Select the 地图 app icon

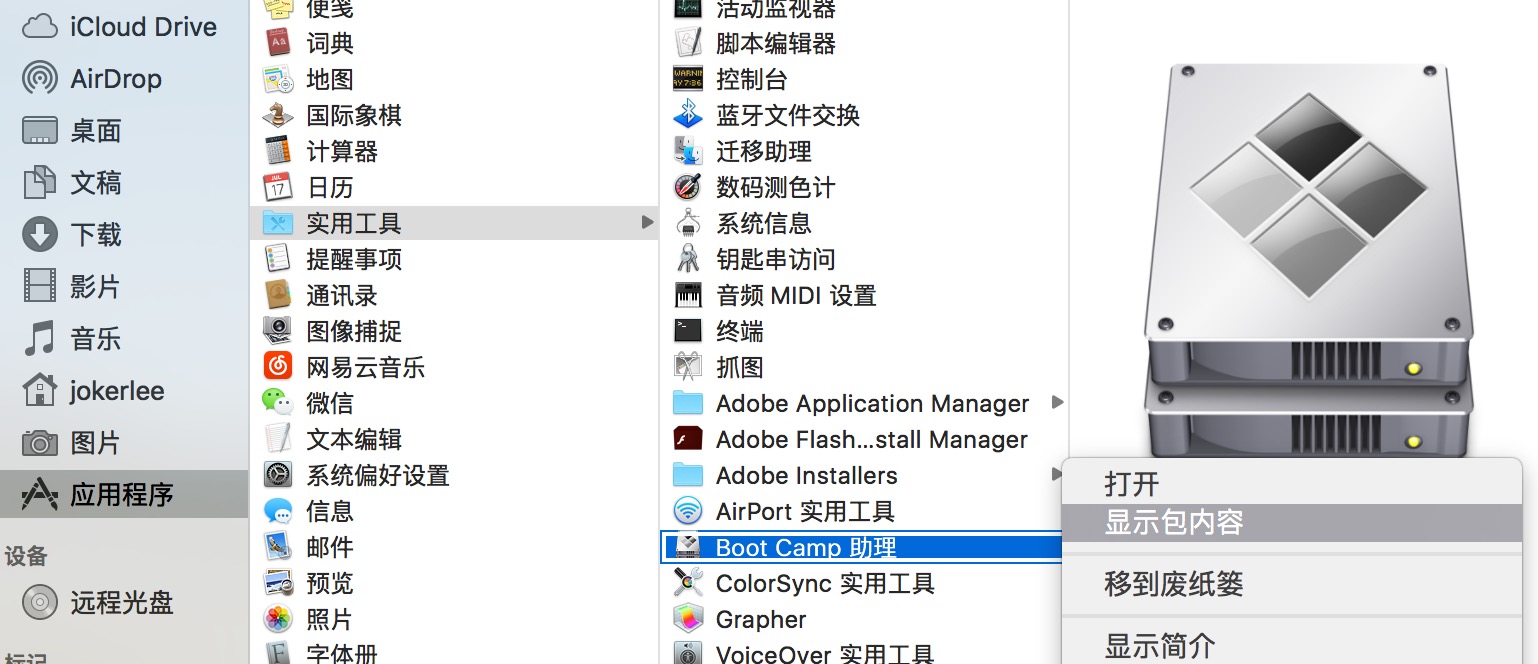(277, 79)
